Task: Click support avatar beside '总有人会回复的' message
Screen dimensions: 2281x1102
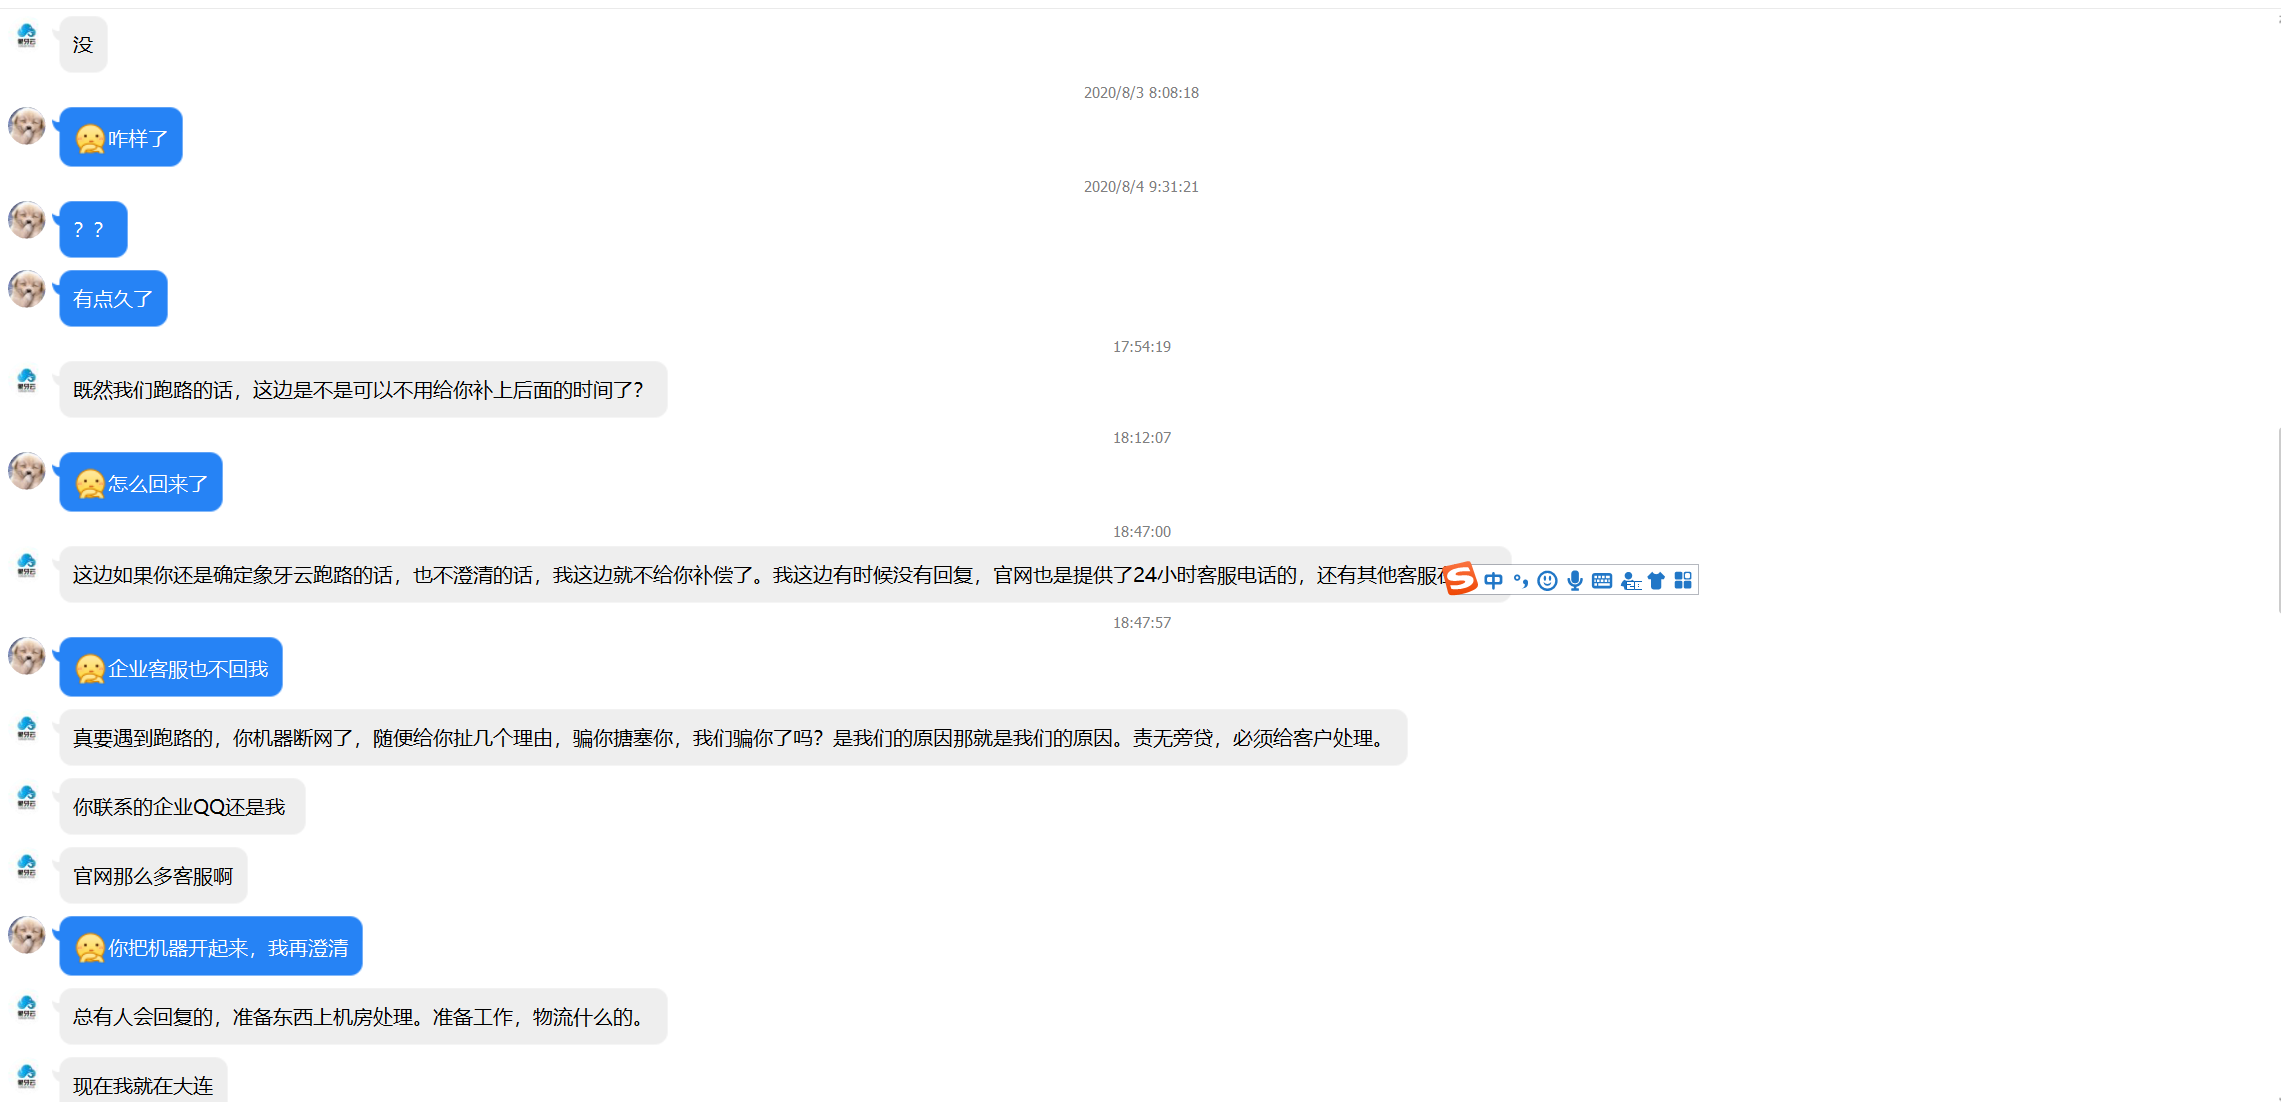Action: [x=27, y=1007]
